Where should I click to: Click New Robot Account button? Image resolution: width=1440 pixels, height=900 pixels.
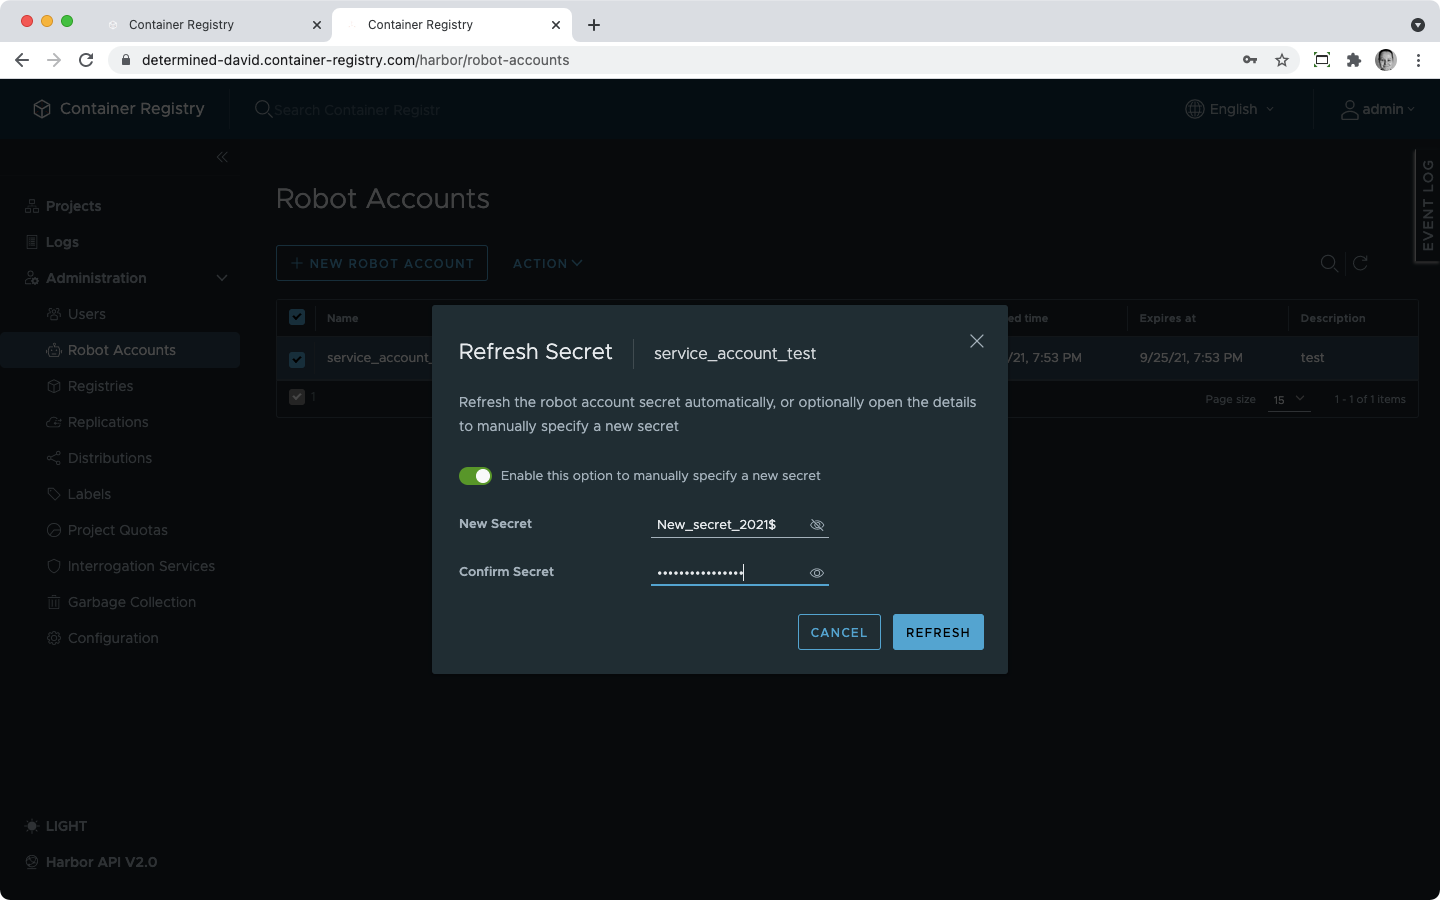click(x=382, y=263)
